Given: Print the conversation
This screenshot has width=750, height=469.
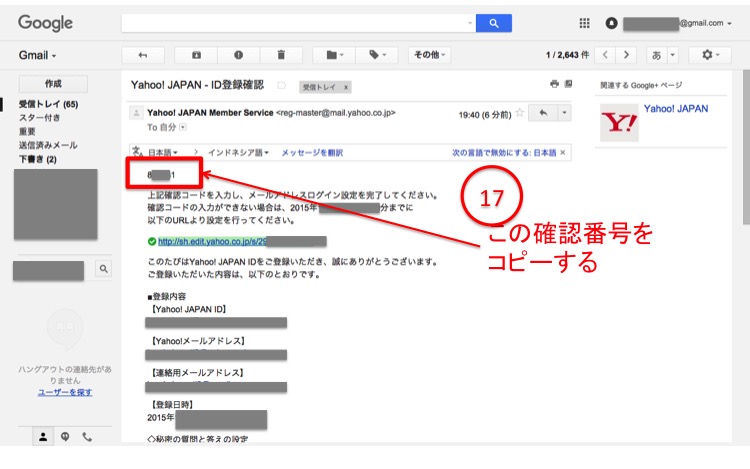Looking at the screenshot, I should pyautogui.click(x=554, y=84).
